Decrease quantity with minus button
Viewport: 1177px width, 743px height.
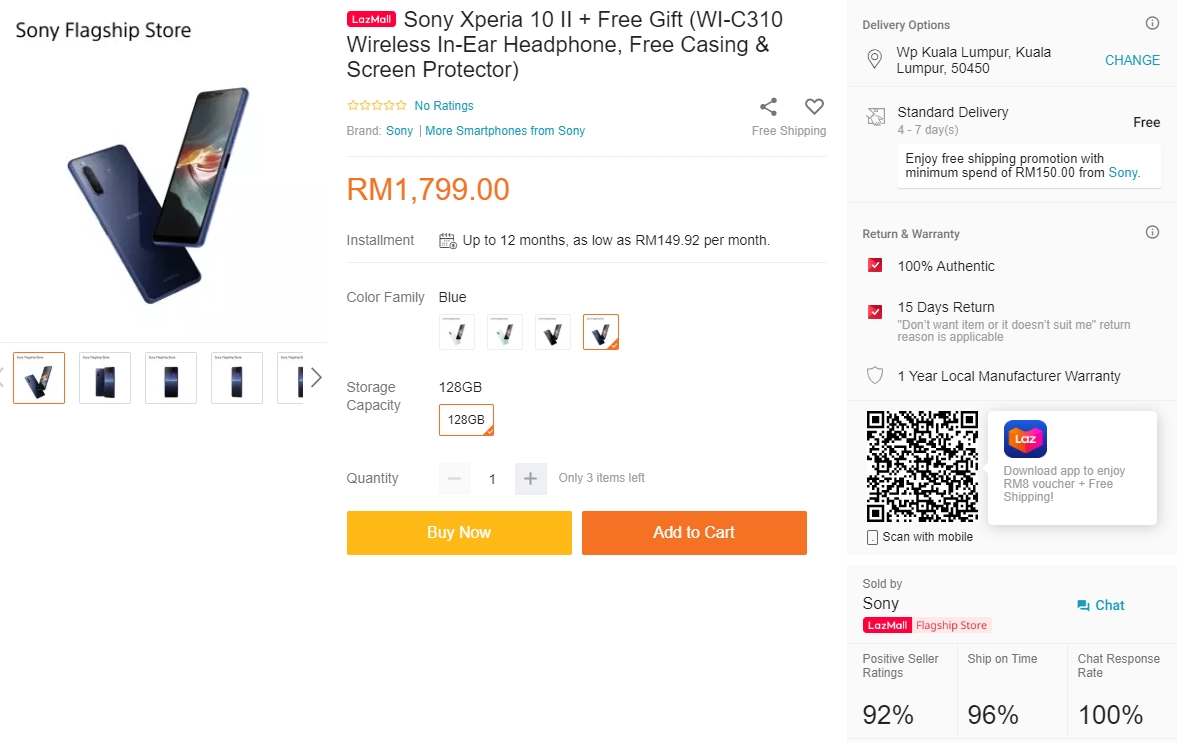coord(454,479)
